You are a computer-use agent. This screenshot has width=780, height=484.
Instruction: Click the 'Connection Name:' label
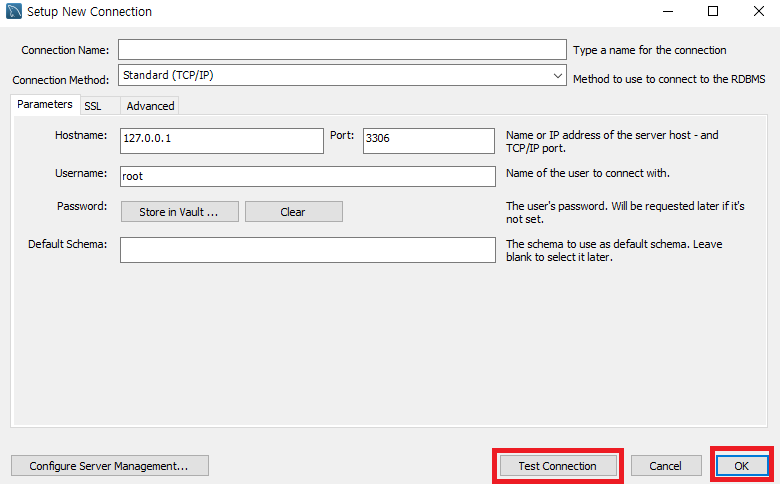point(65,50)
